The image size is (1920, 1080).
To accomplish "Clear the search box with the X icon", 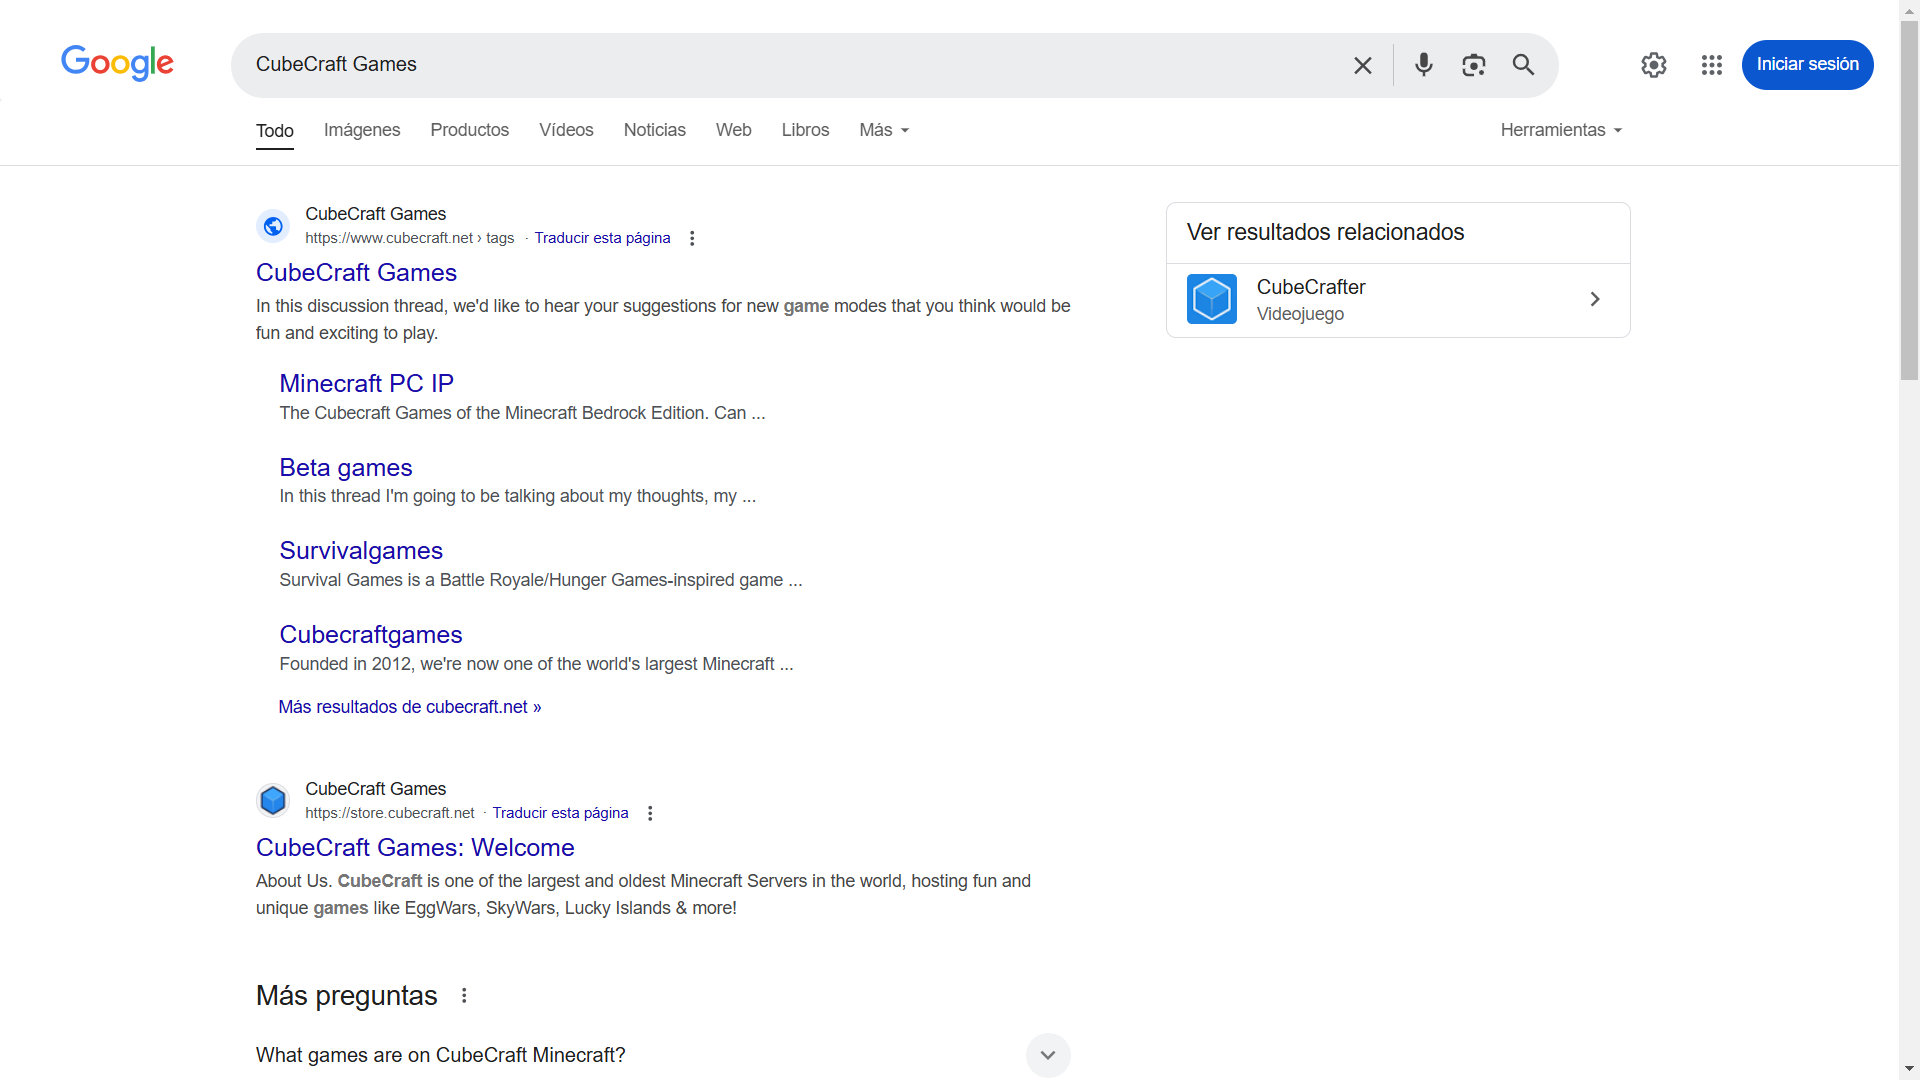I will 1362,65.
